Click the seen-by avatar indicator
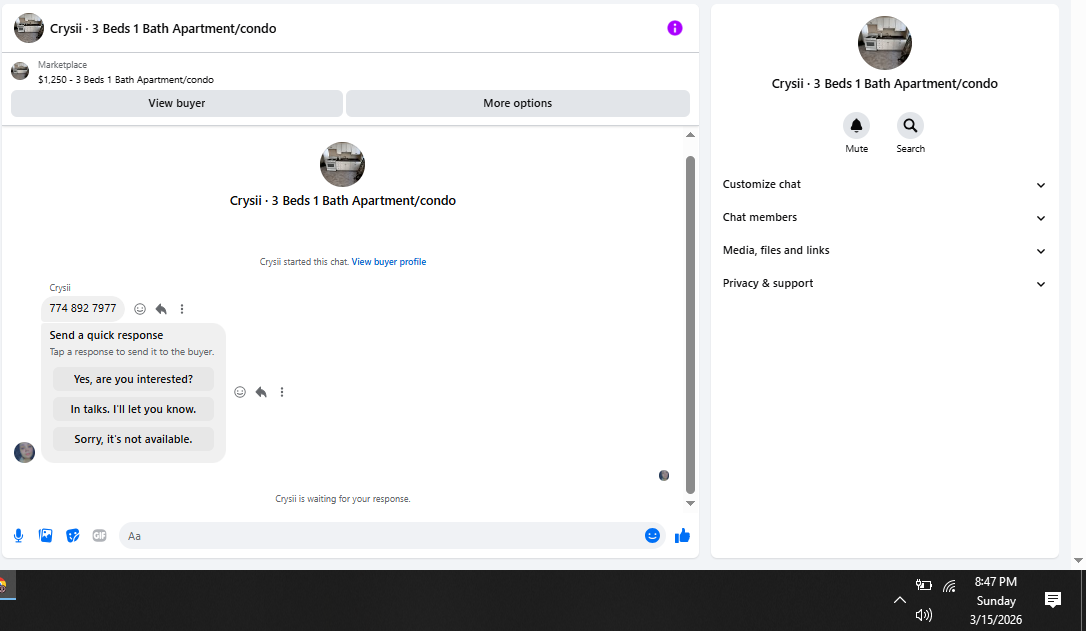1086x631 pixels. pos(664,475)
